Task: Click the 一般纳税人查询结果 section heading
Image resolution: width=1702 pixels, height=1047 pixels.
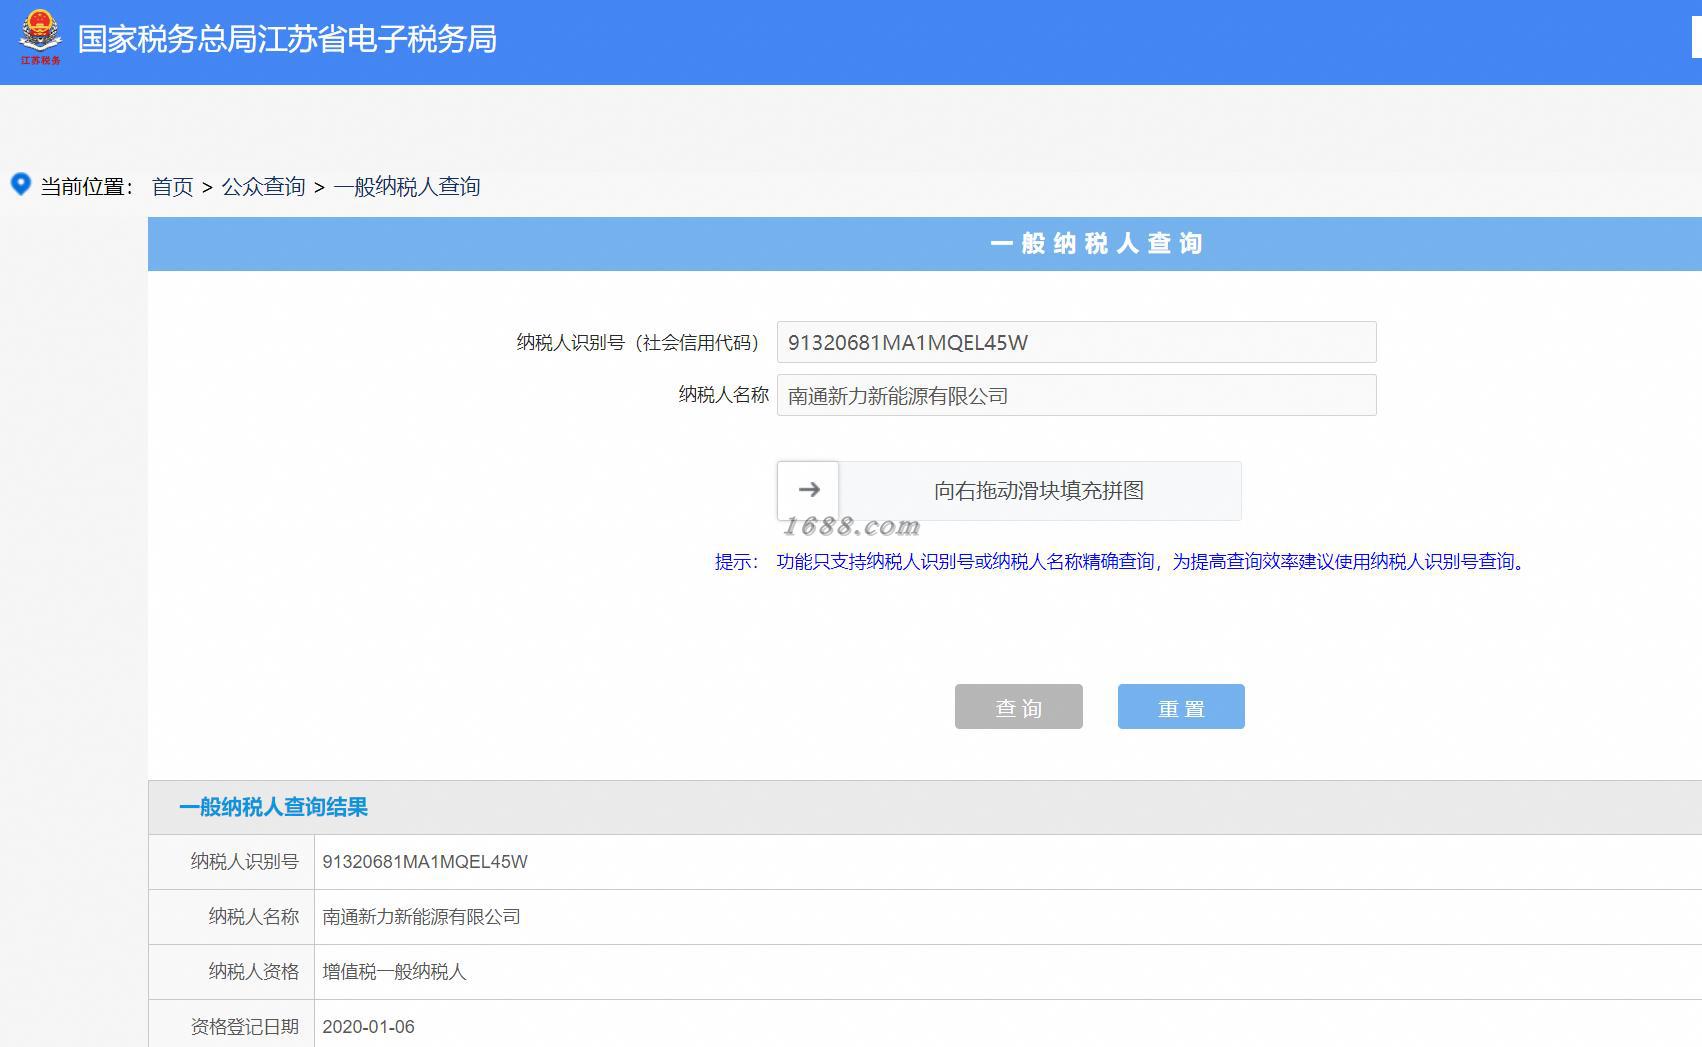Action: pos(273,807)
